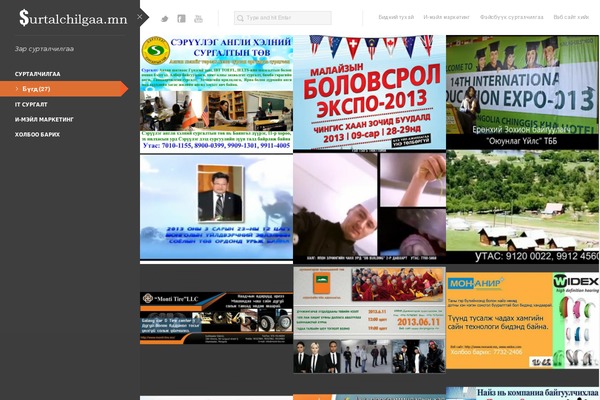The image size is (600, 400).
Task: Open the ad with man's portrait on blue
Action: point(216,207)
